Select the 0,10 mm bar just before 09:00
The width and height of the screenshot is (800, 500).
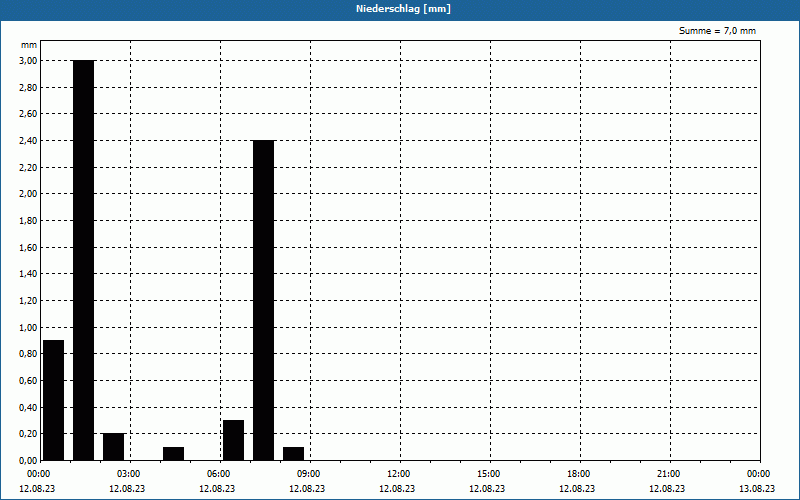(293, 454)
